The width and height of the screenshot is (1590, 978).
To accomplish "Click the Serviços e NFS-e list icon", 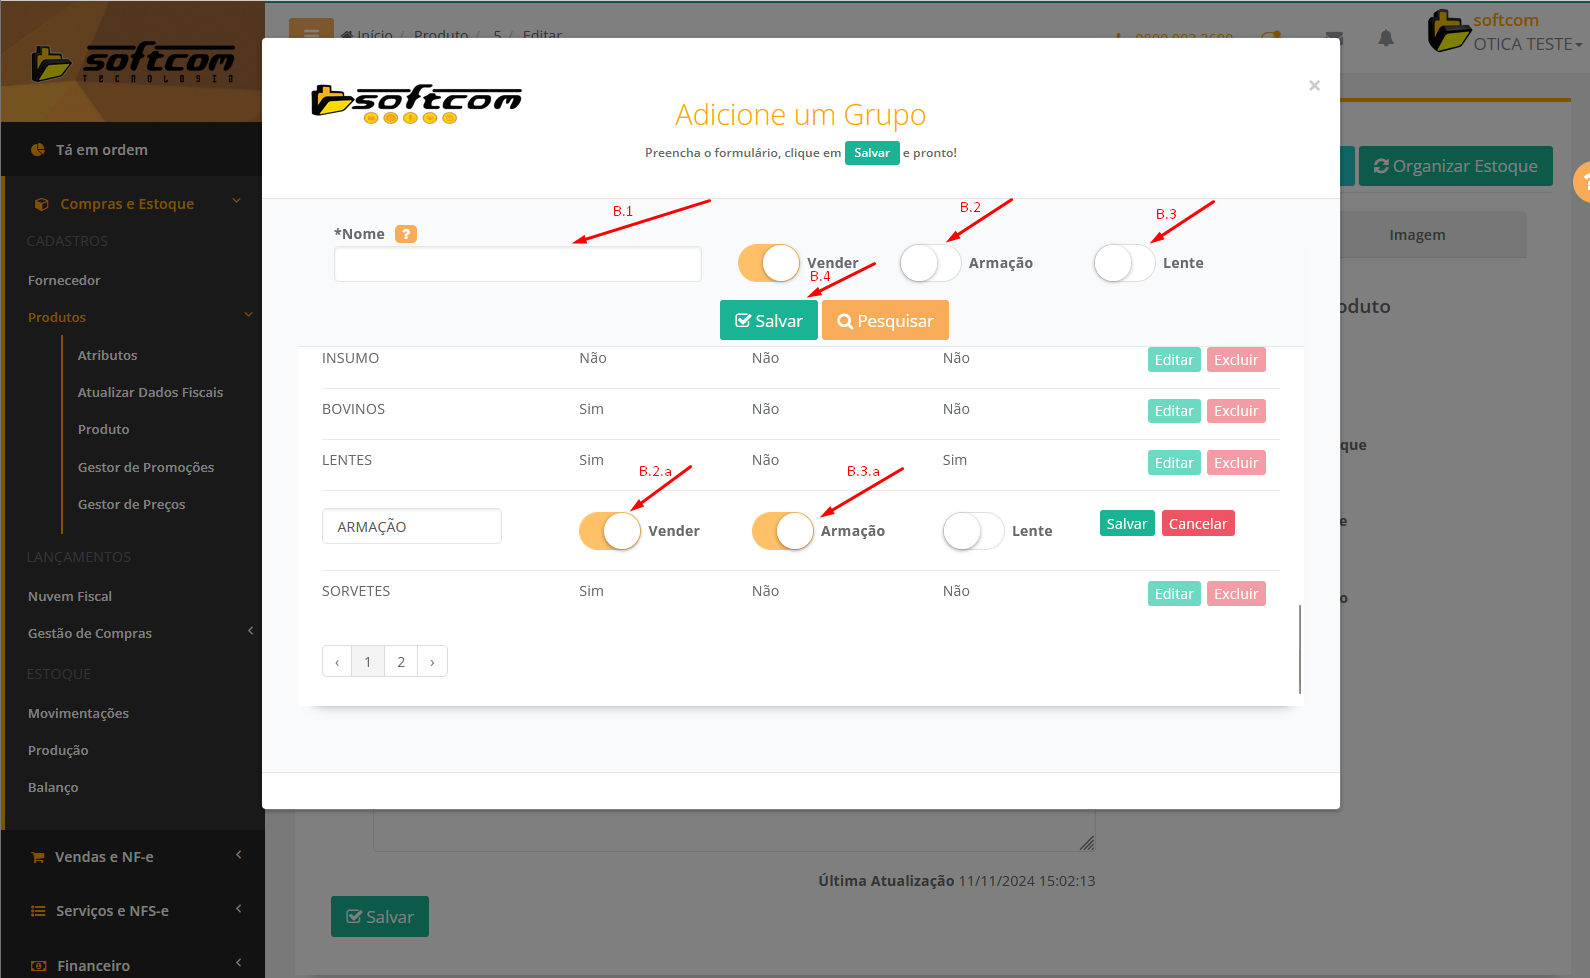I will (x=38, y=911).
